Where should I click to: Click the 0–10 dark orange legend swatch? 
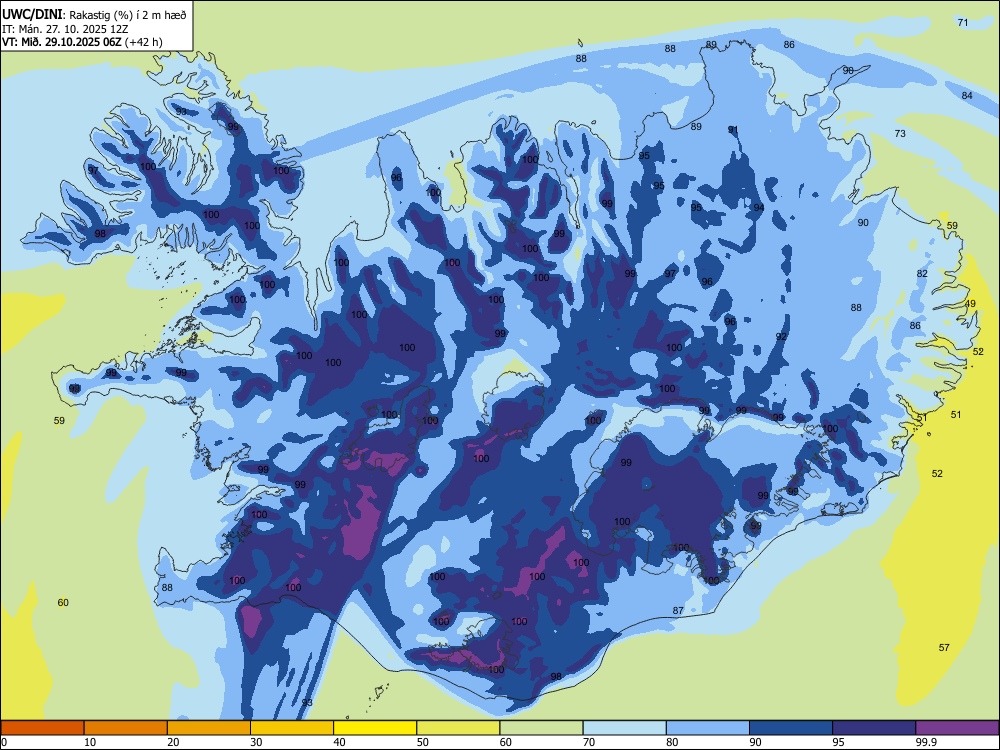pyautogui.click(x=42, y=728)
